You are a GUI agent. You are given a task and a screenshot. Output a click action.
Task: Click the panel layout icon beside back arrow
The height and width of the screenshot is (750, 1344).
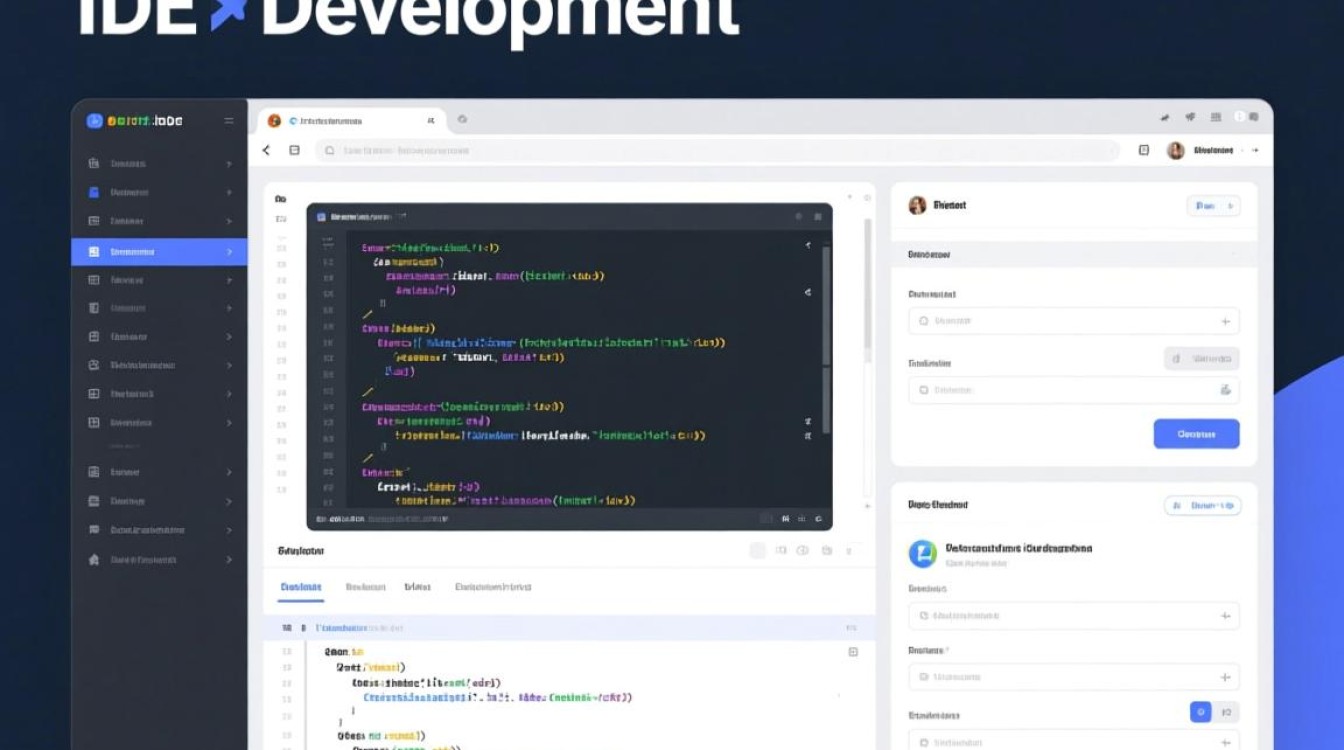(294, 150)
